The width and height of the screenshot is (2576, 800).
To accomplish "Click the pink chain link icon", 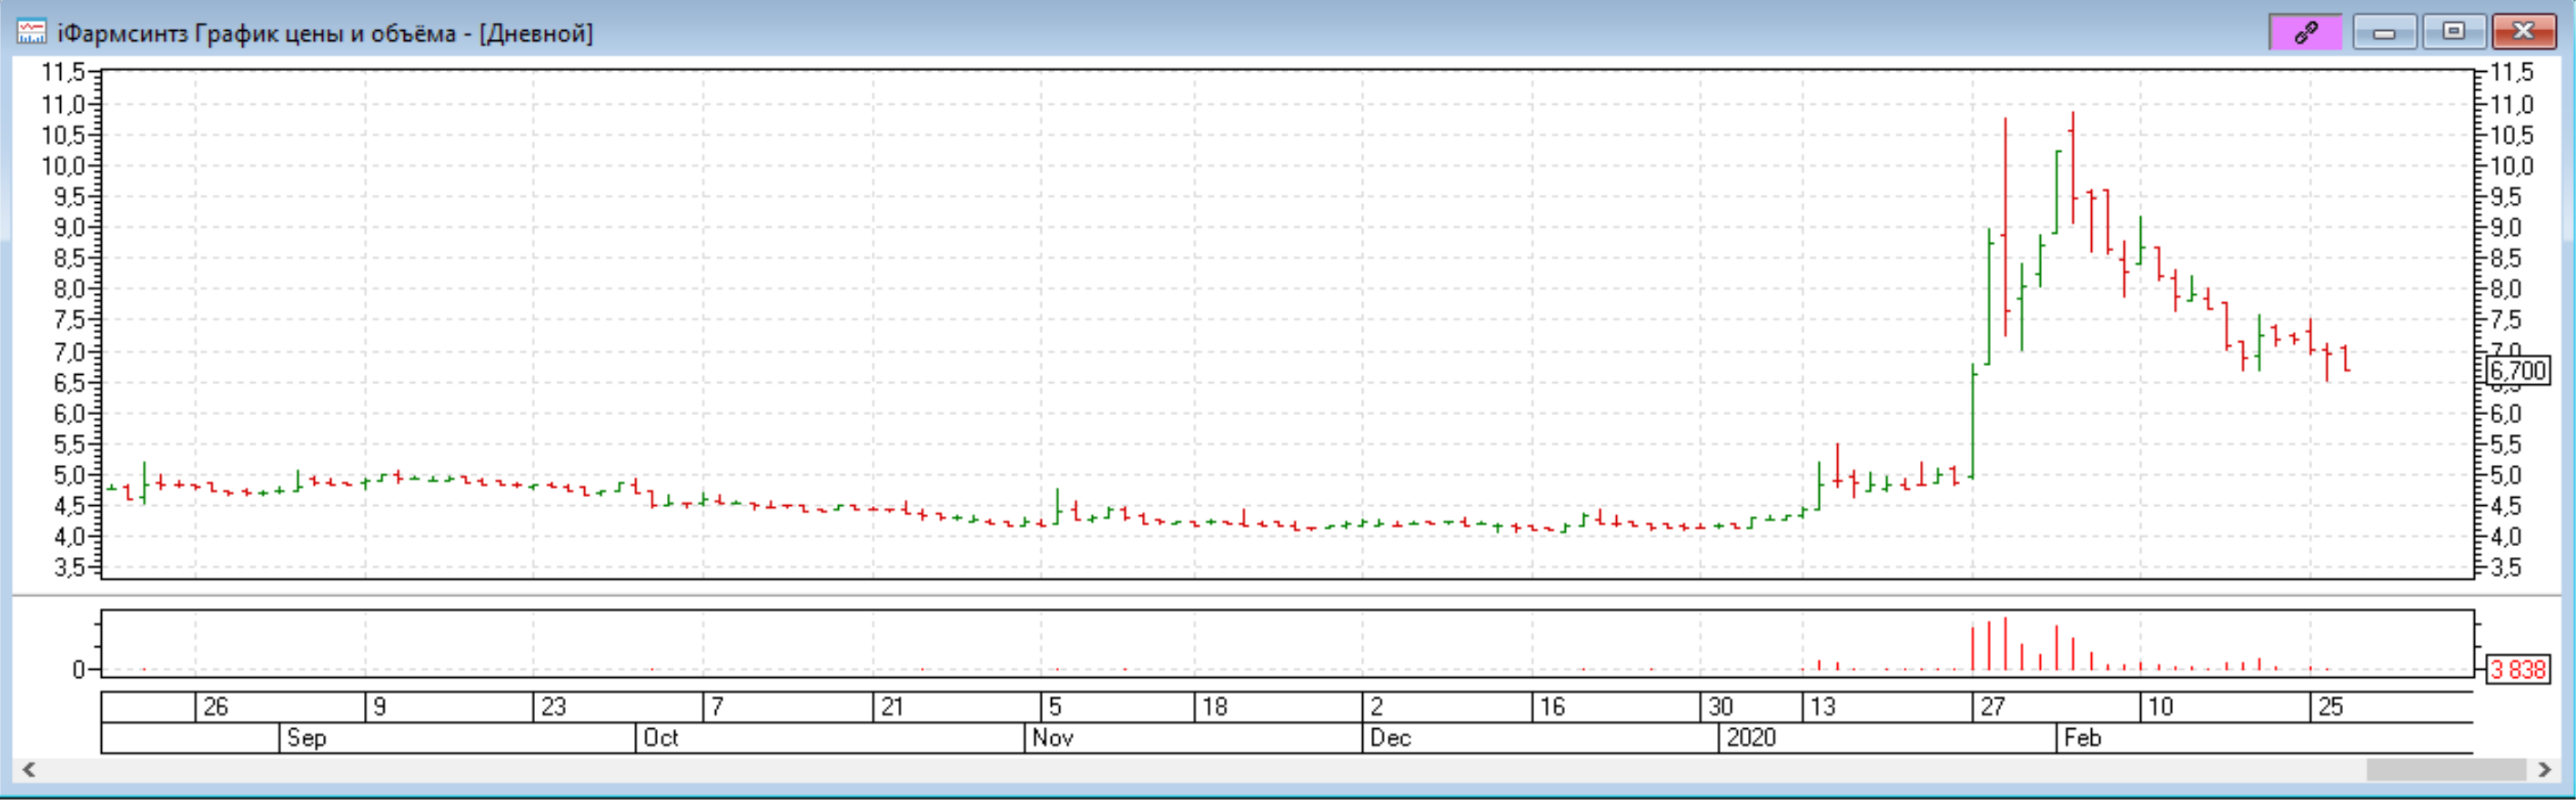I will pyautogui.click(x=2305, y=33).
